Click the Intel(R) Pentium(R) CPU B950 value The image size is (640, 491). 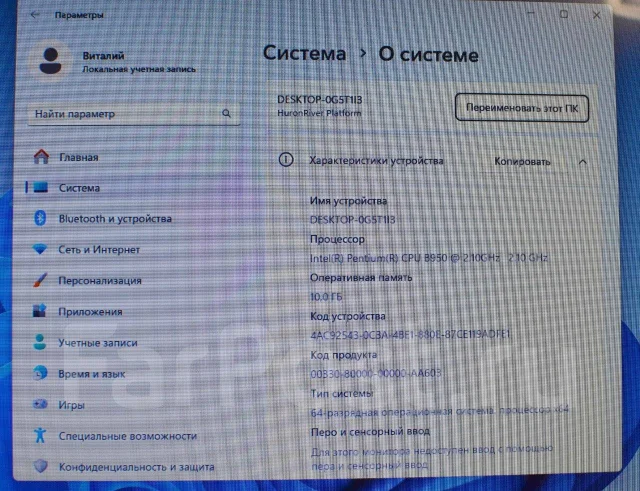[429, 258]
